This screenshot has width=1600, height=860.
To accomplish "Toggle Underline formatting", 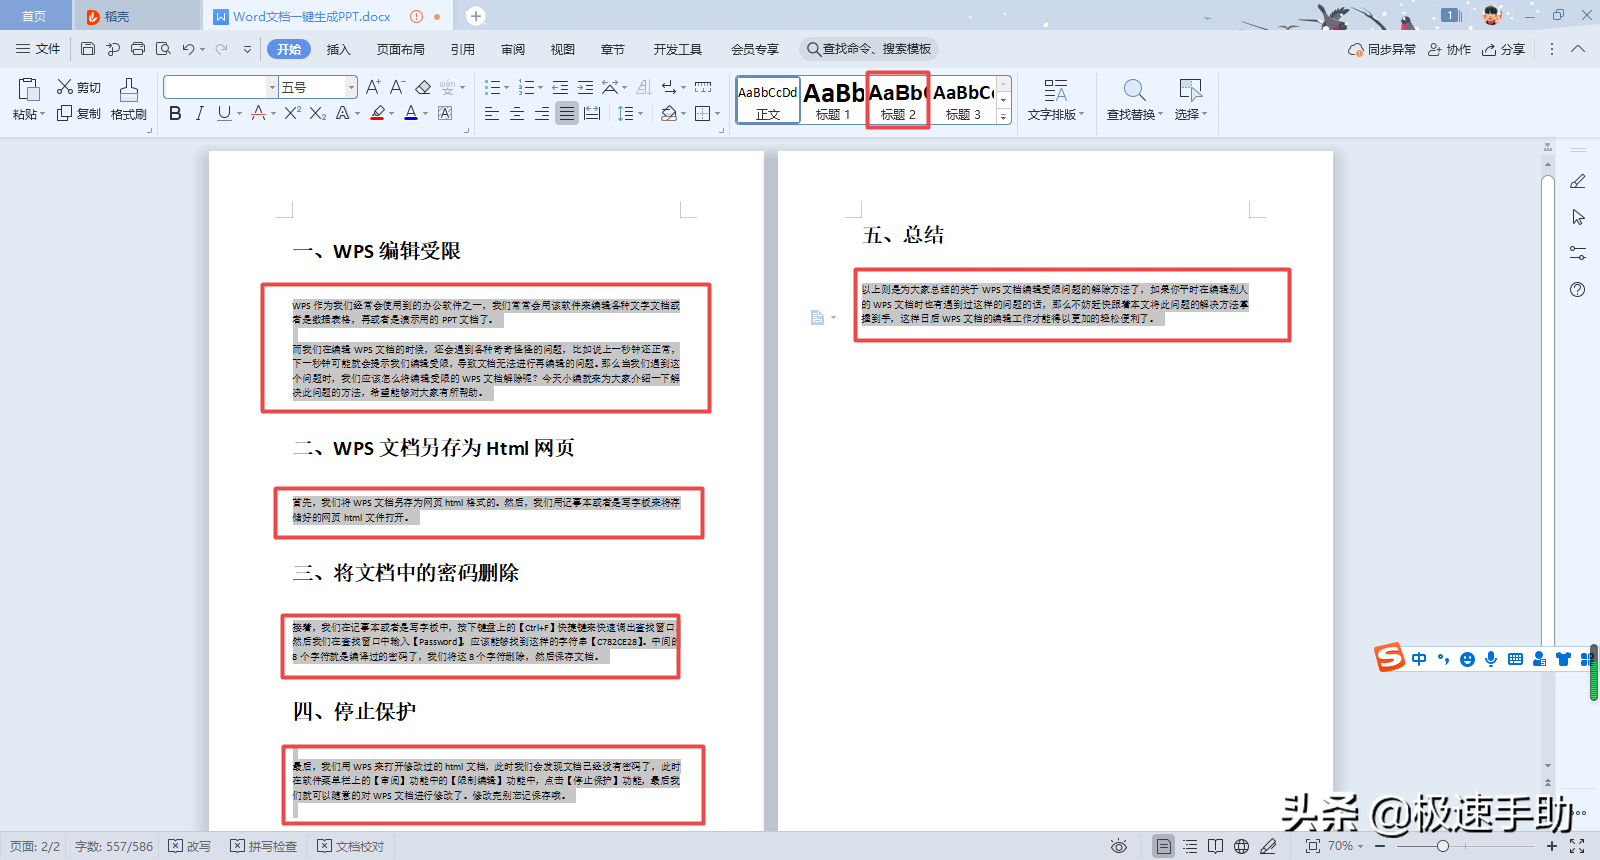I will coord(224,113).
